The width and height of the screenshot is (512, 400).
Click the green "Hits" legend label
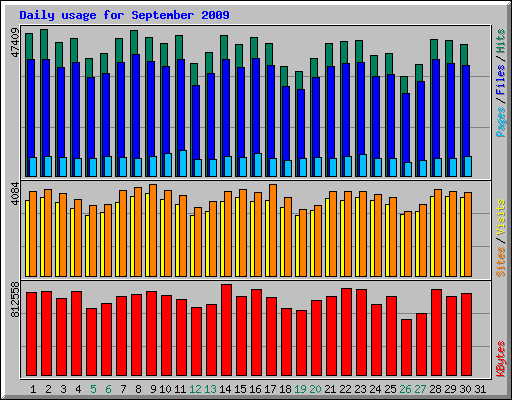(500, 41)
